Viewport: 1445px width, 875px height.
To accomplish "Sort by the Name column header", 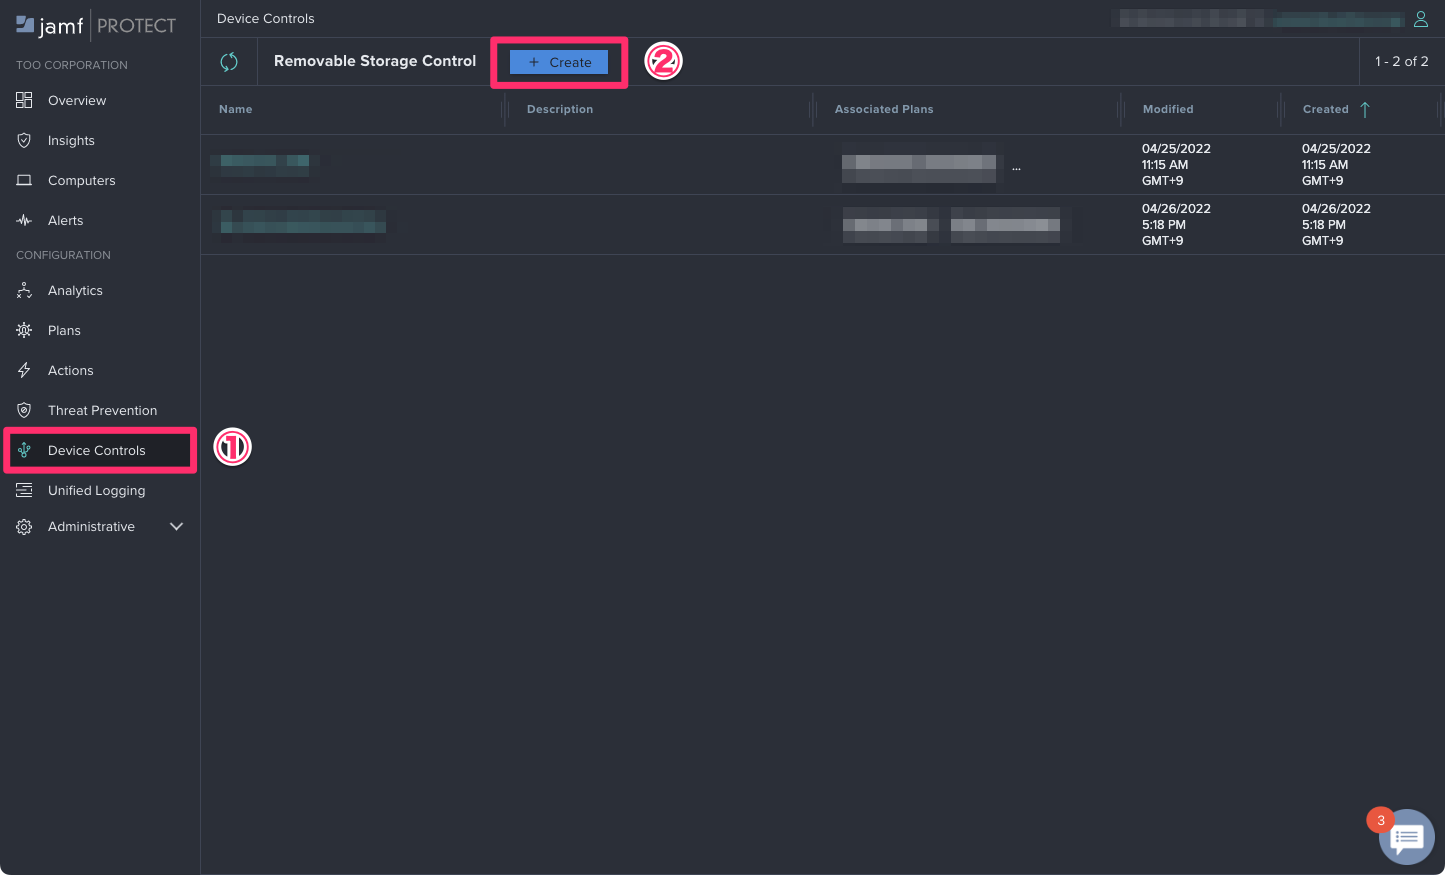I will (236, 109).
